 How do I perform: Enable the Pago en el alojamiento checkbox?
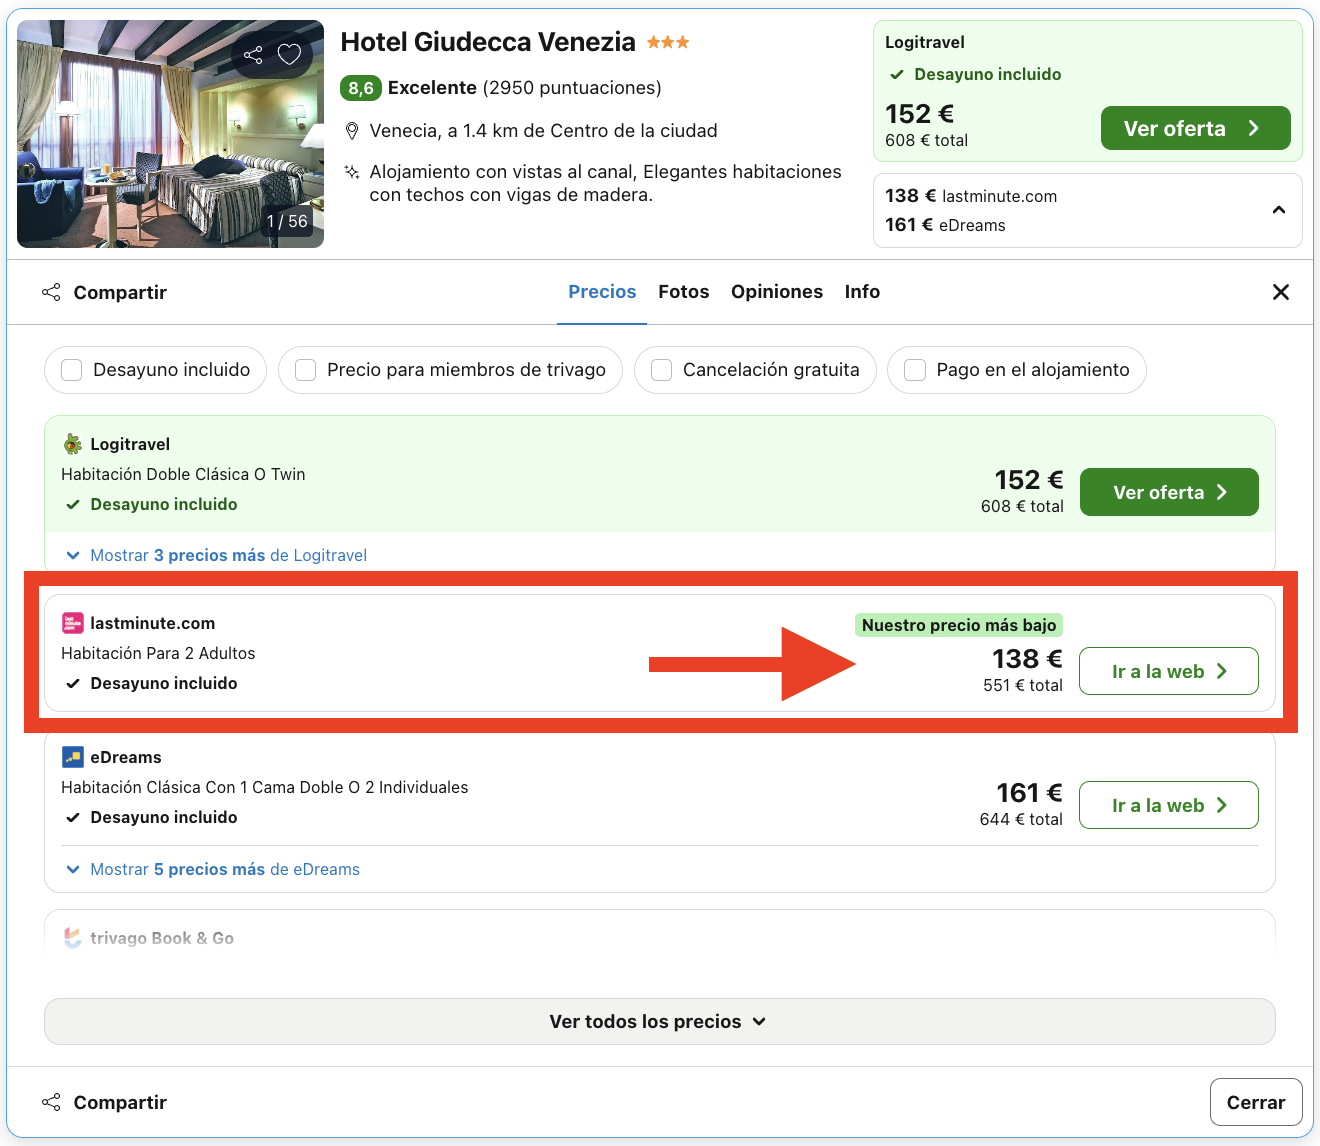point(915,370)
